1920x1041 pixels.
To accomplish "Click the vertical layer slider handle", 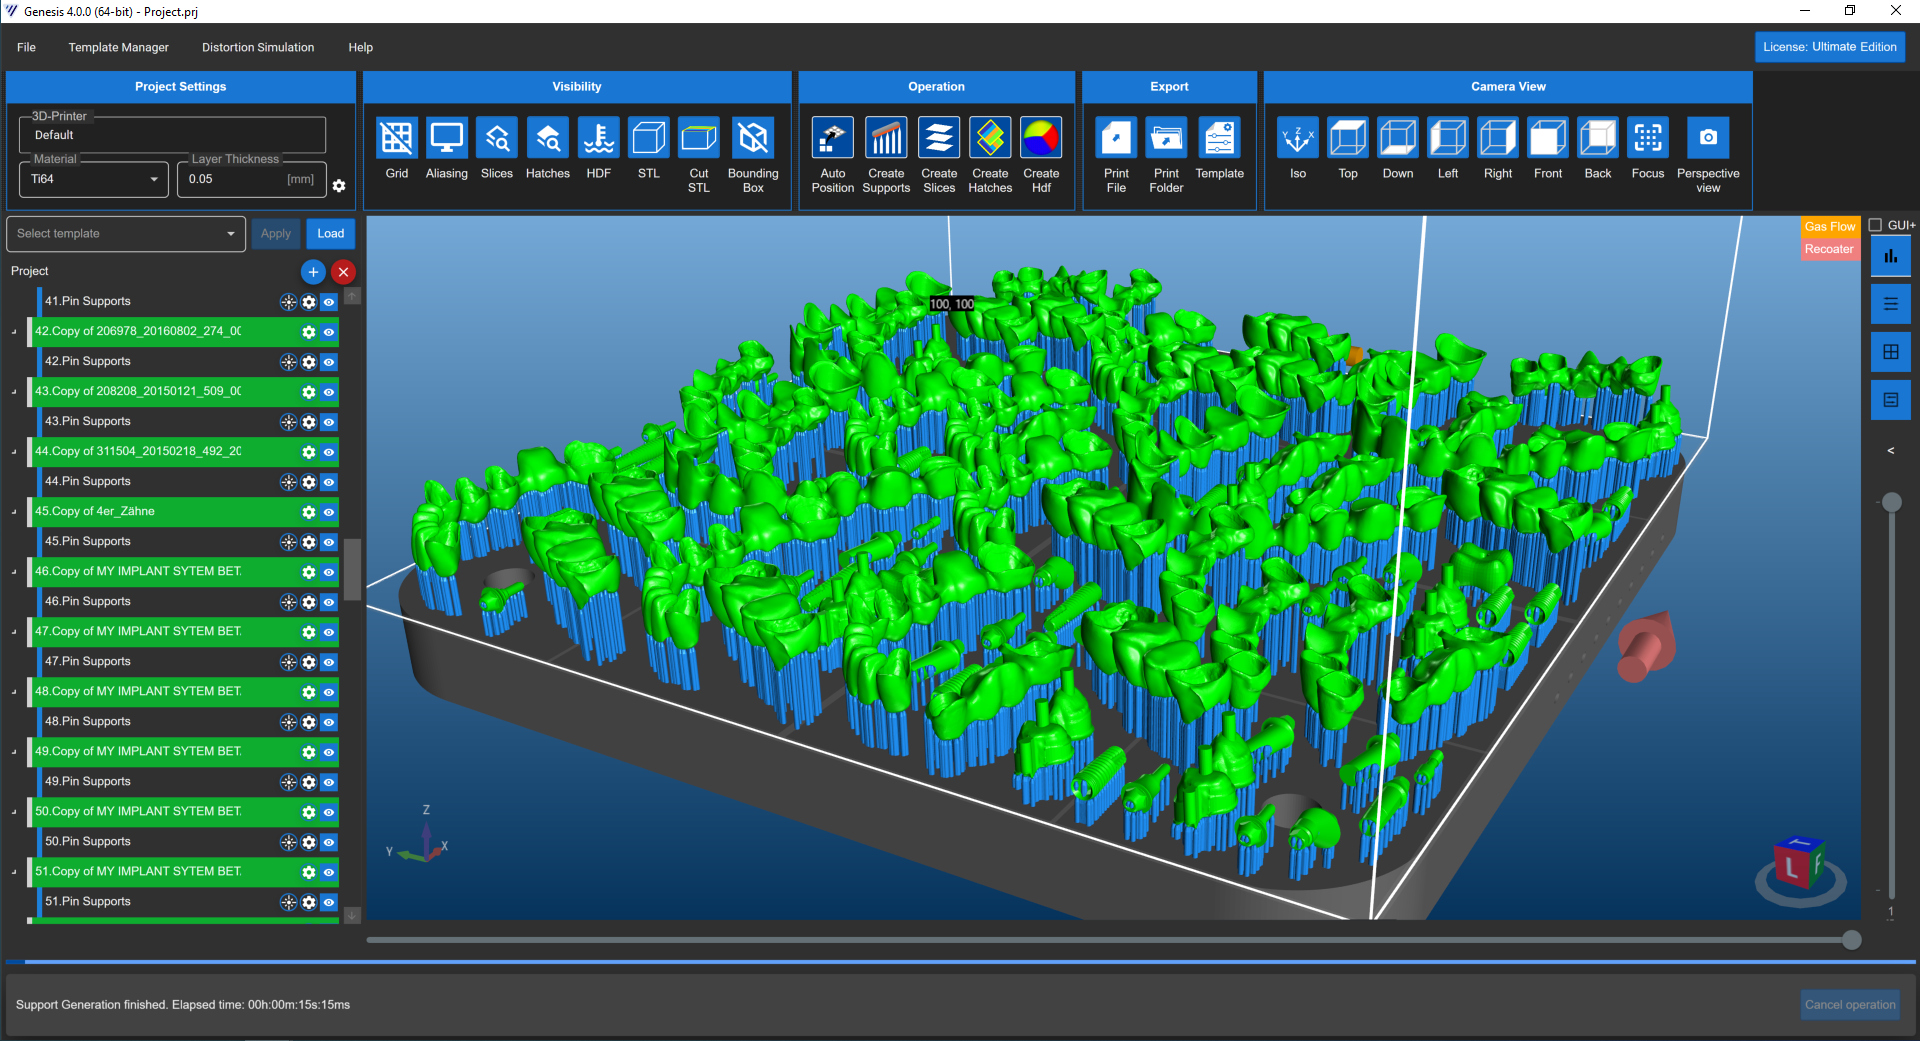I will point(1891,502).
